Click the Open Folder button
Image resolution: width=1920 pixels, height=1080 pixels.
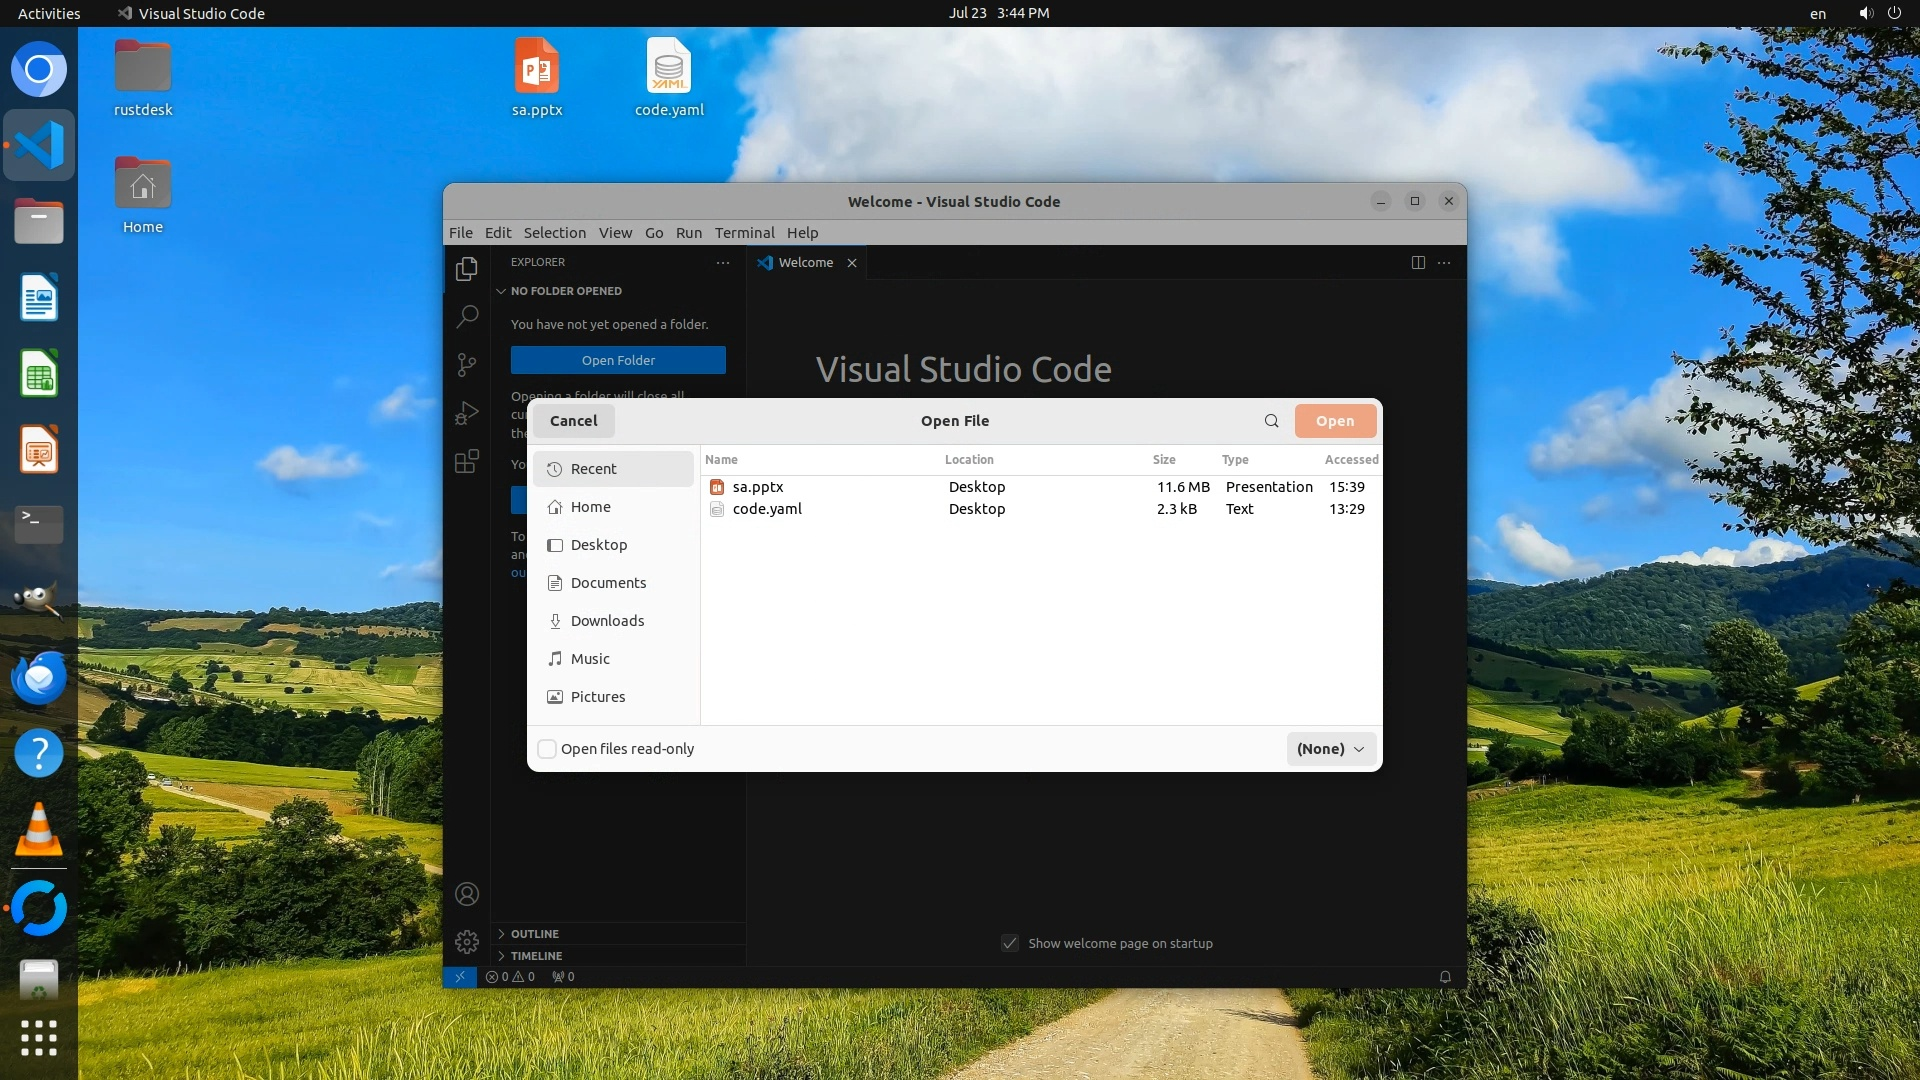(618, 360)
